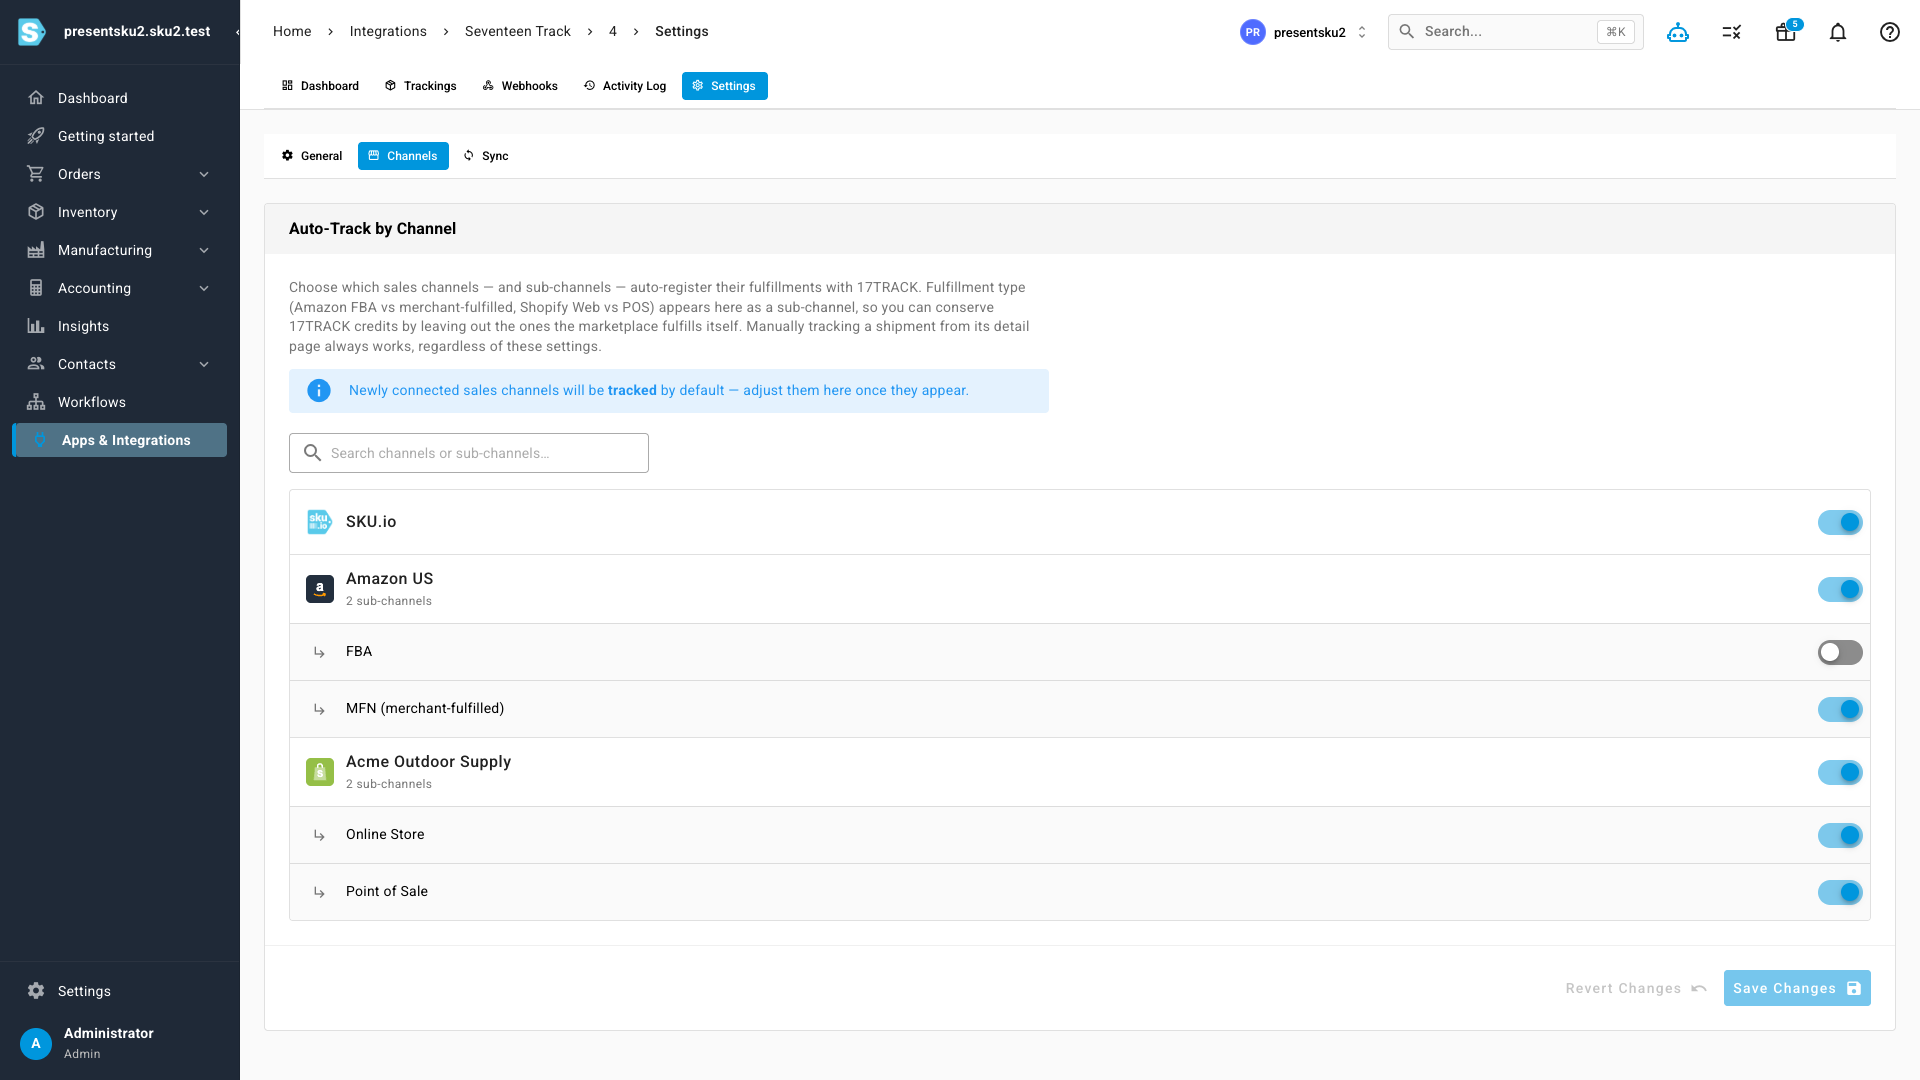Viewport: 1920px width, 1080px height.
Task: Click the Accounting calculator icon
Action: click(36, 288)
